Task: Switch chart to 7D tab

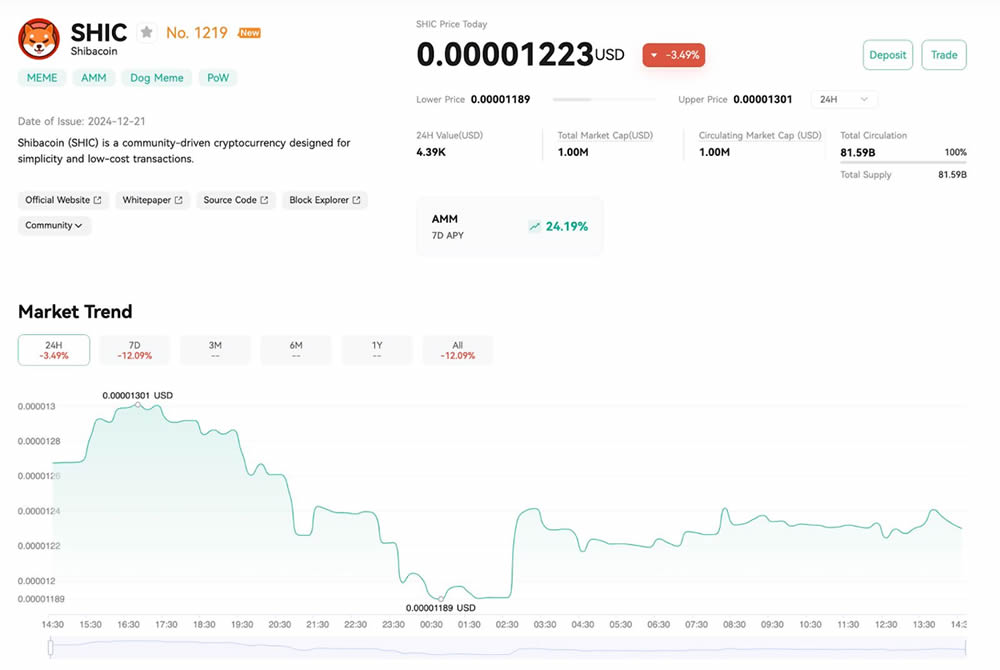Action: [135, 350]
